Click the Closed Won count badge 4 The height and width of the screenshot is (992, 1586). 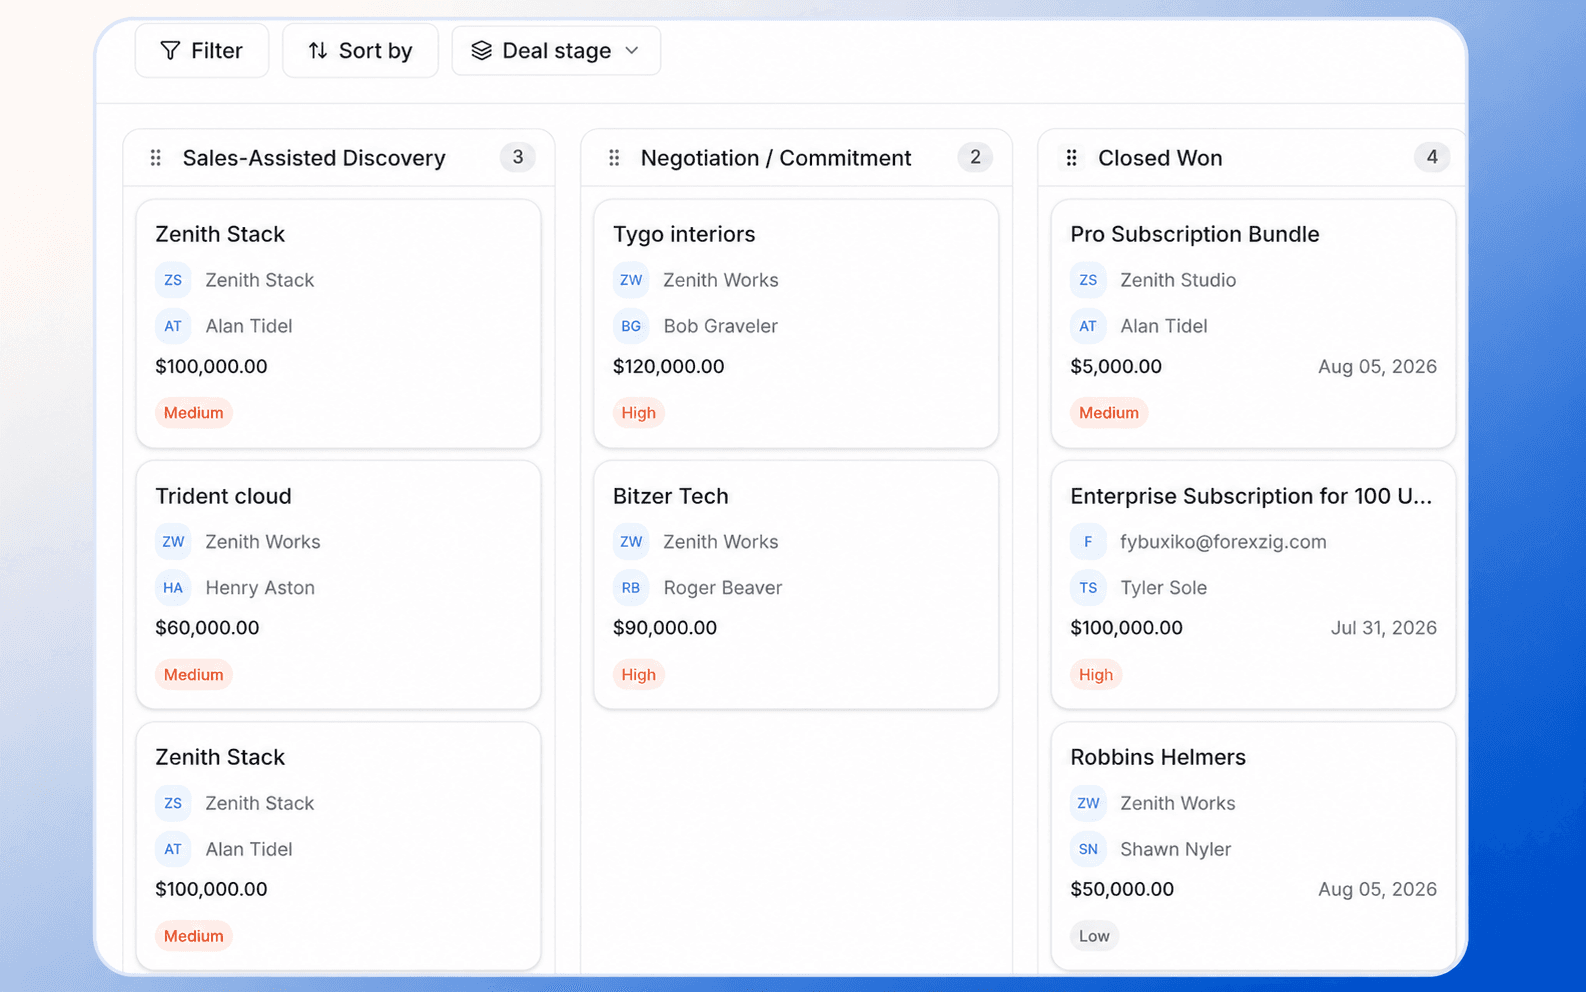pos(1432,157)
